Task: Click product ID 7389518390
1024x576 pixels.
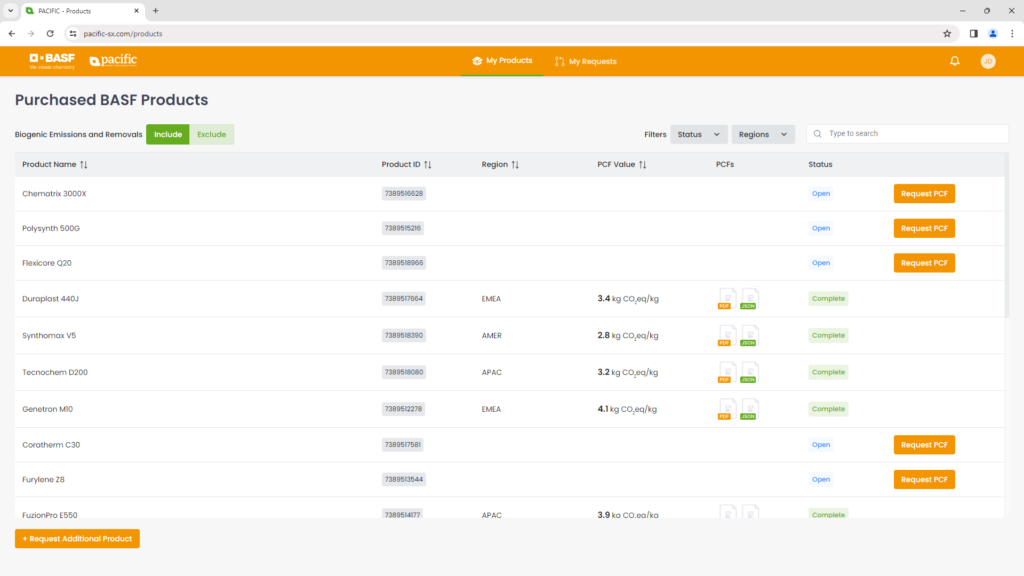Action: pyautogui.click(x=404, y=335)
